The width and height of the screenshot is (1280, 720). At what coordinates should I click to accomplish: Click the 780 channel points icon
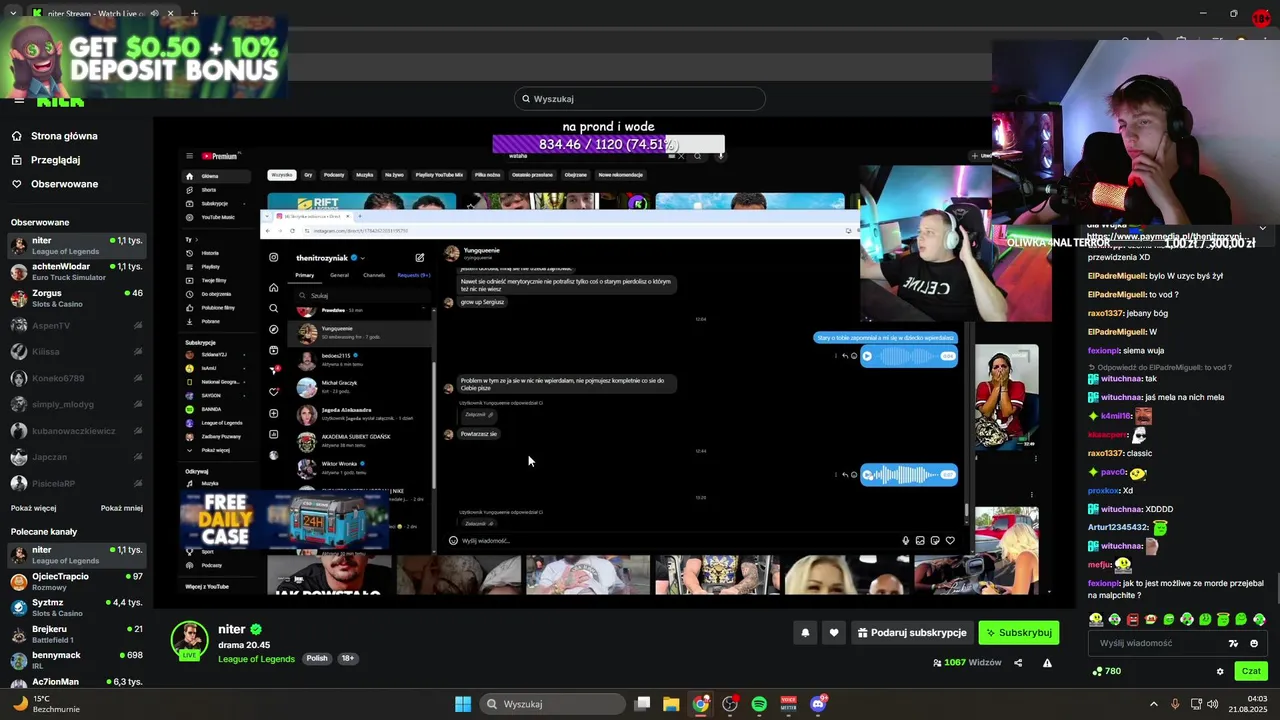tap(1106, 671)
